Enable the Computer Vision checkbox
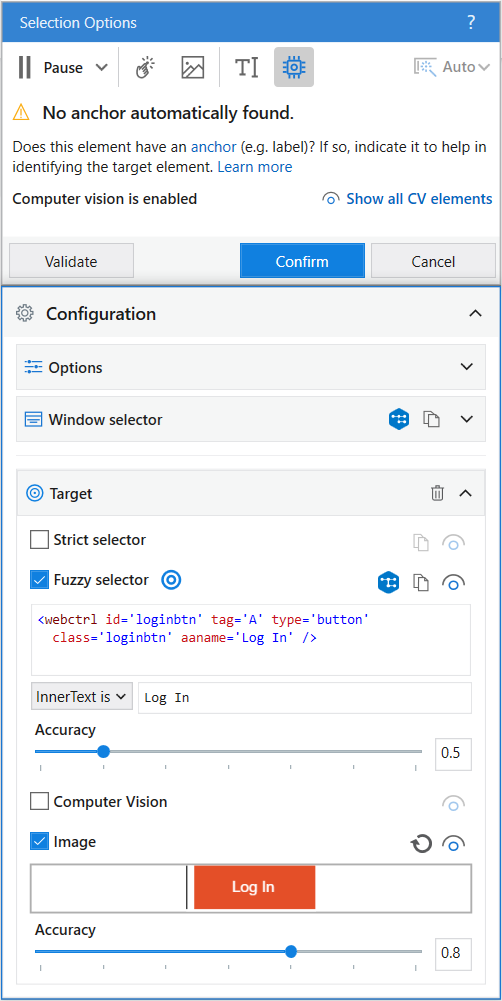The height and width of the screenshot is (1001, 502). tap(40, 801)
